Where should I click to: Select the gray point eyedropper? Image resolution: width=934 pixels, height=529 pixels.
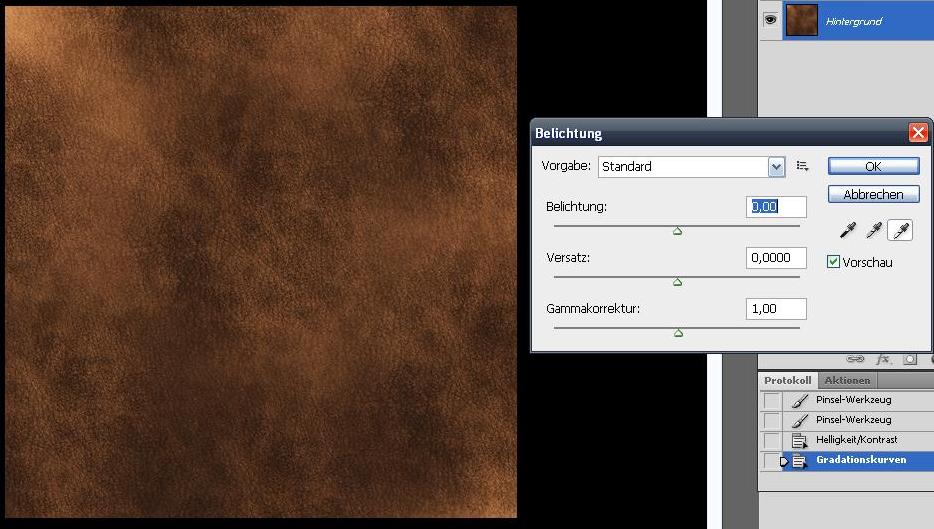pyautogui.click(x=874, y=230)
